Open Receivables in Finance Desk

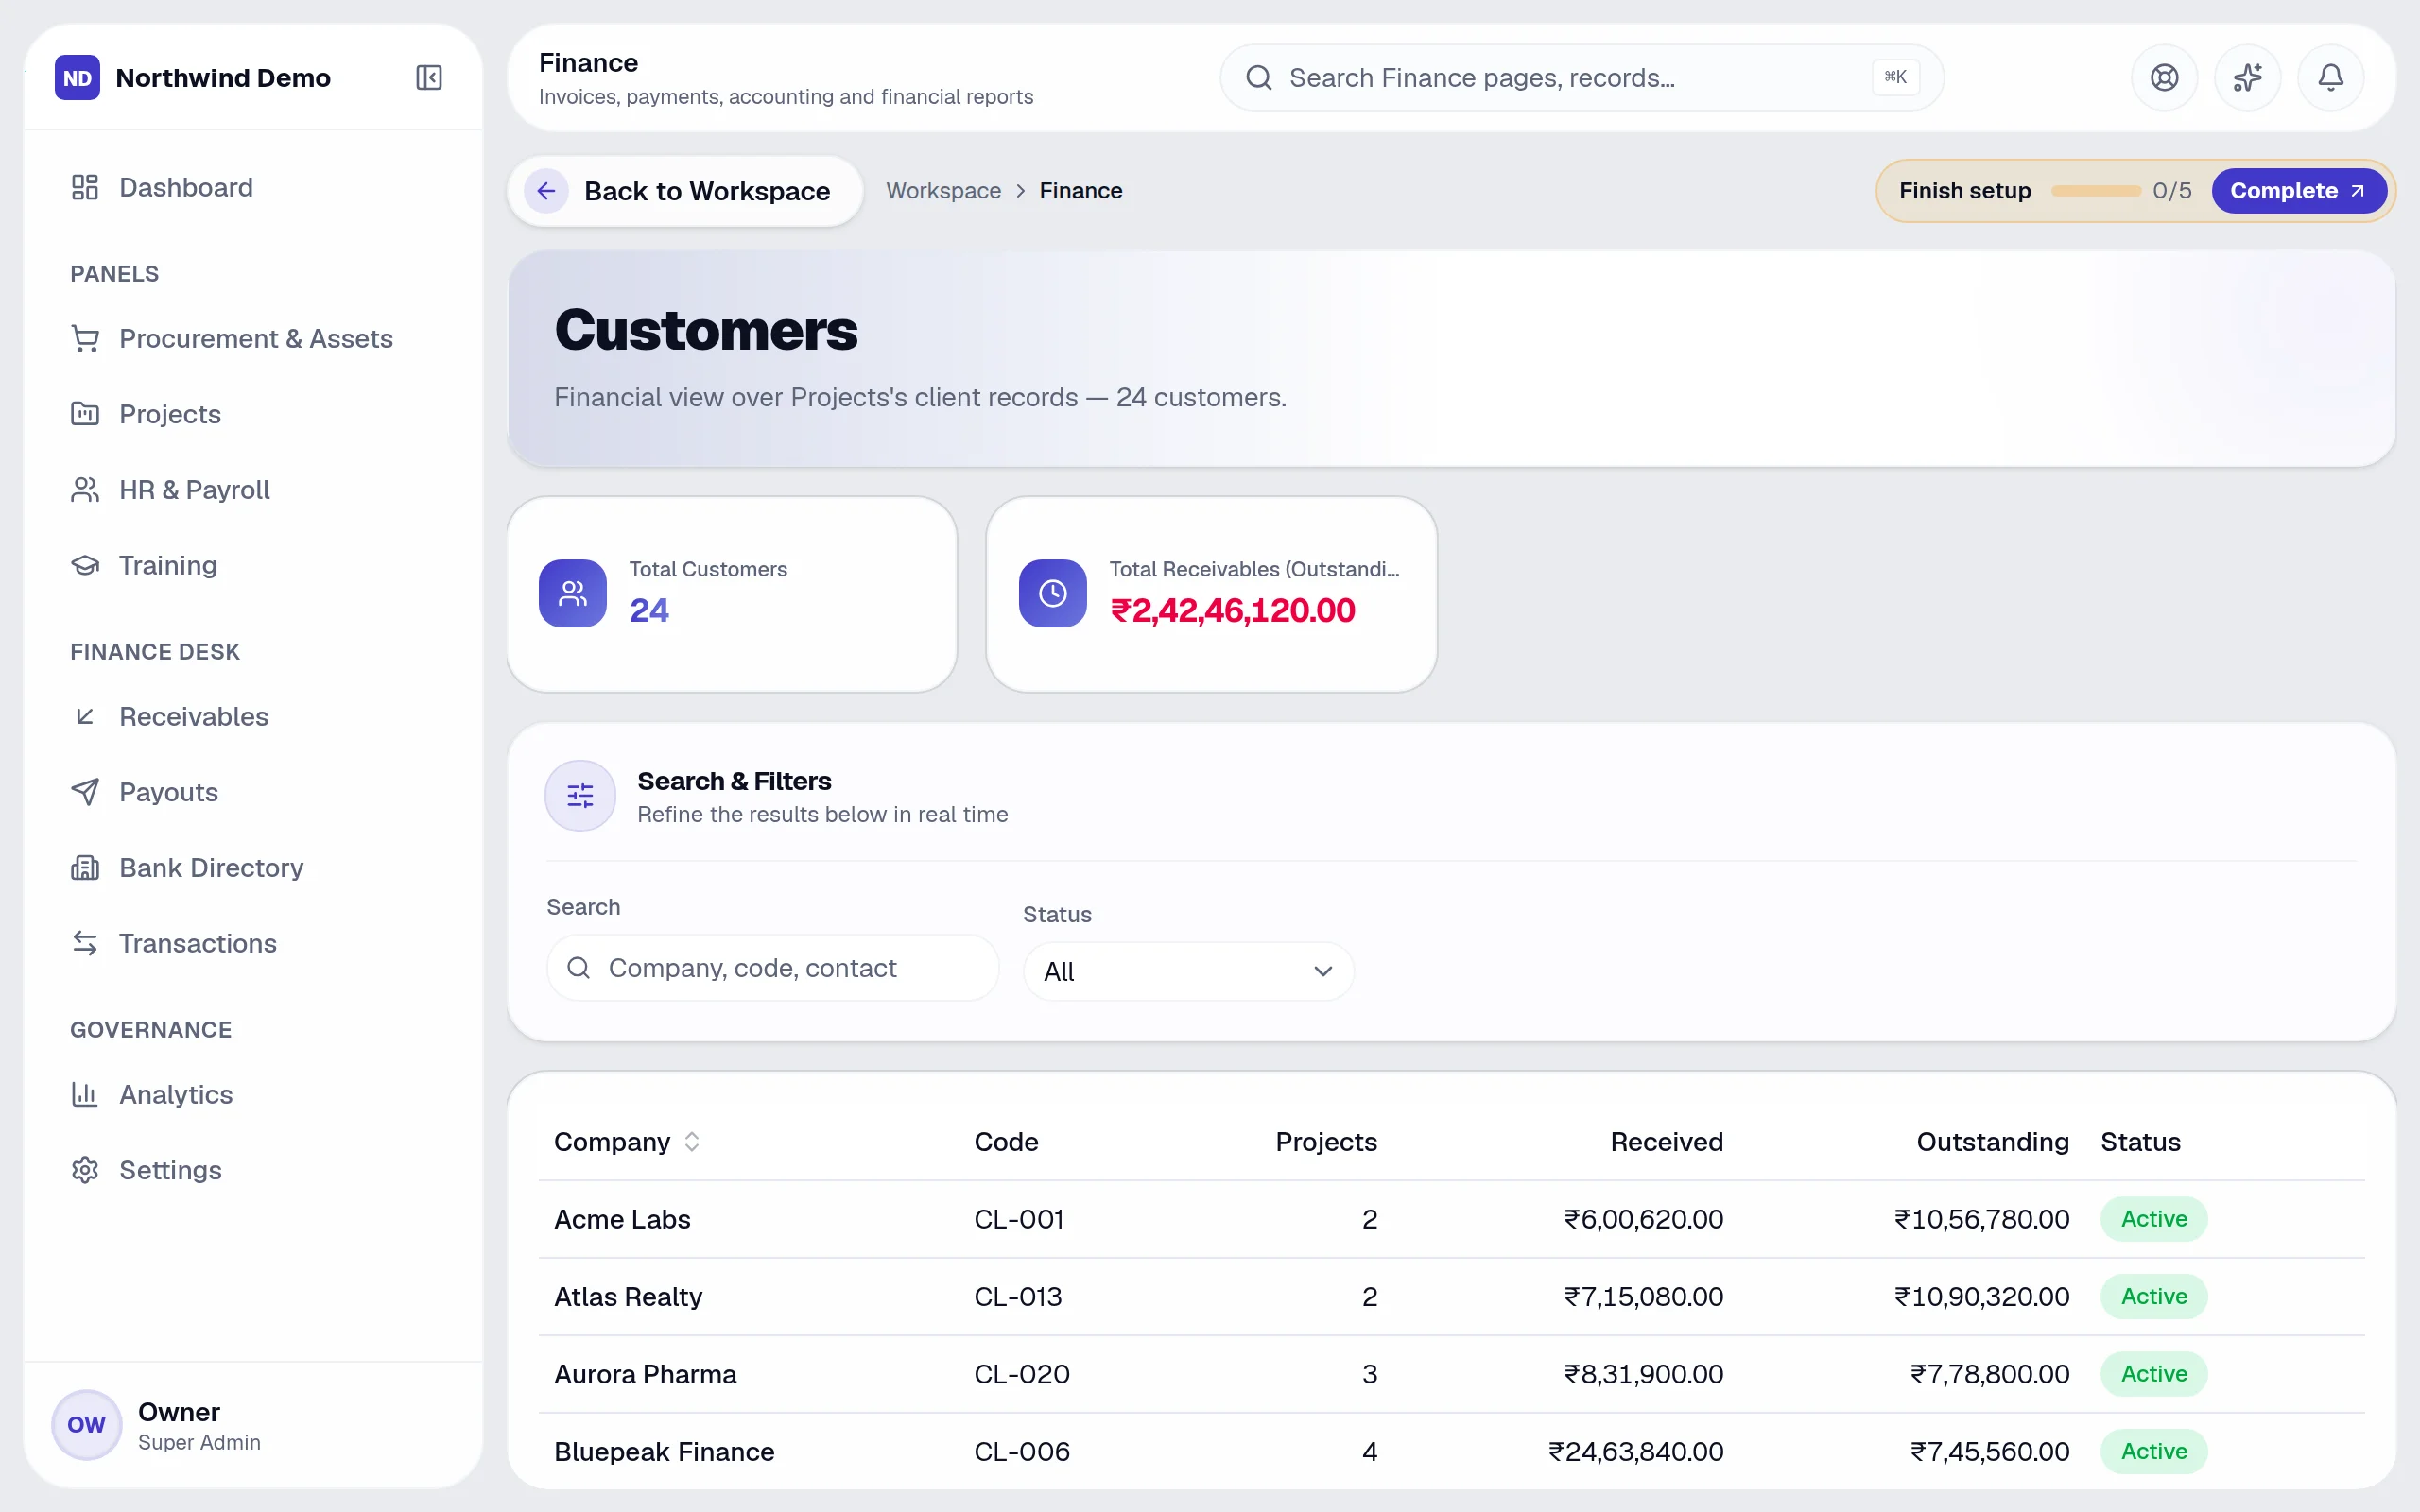click(253, 717)
